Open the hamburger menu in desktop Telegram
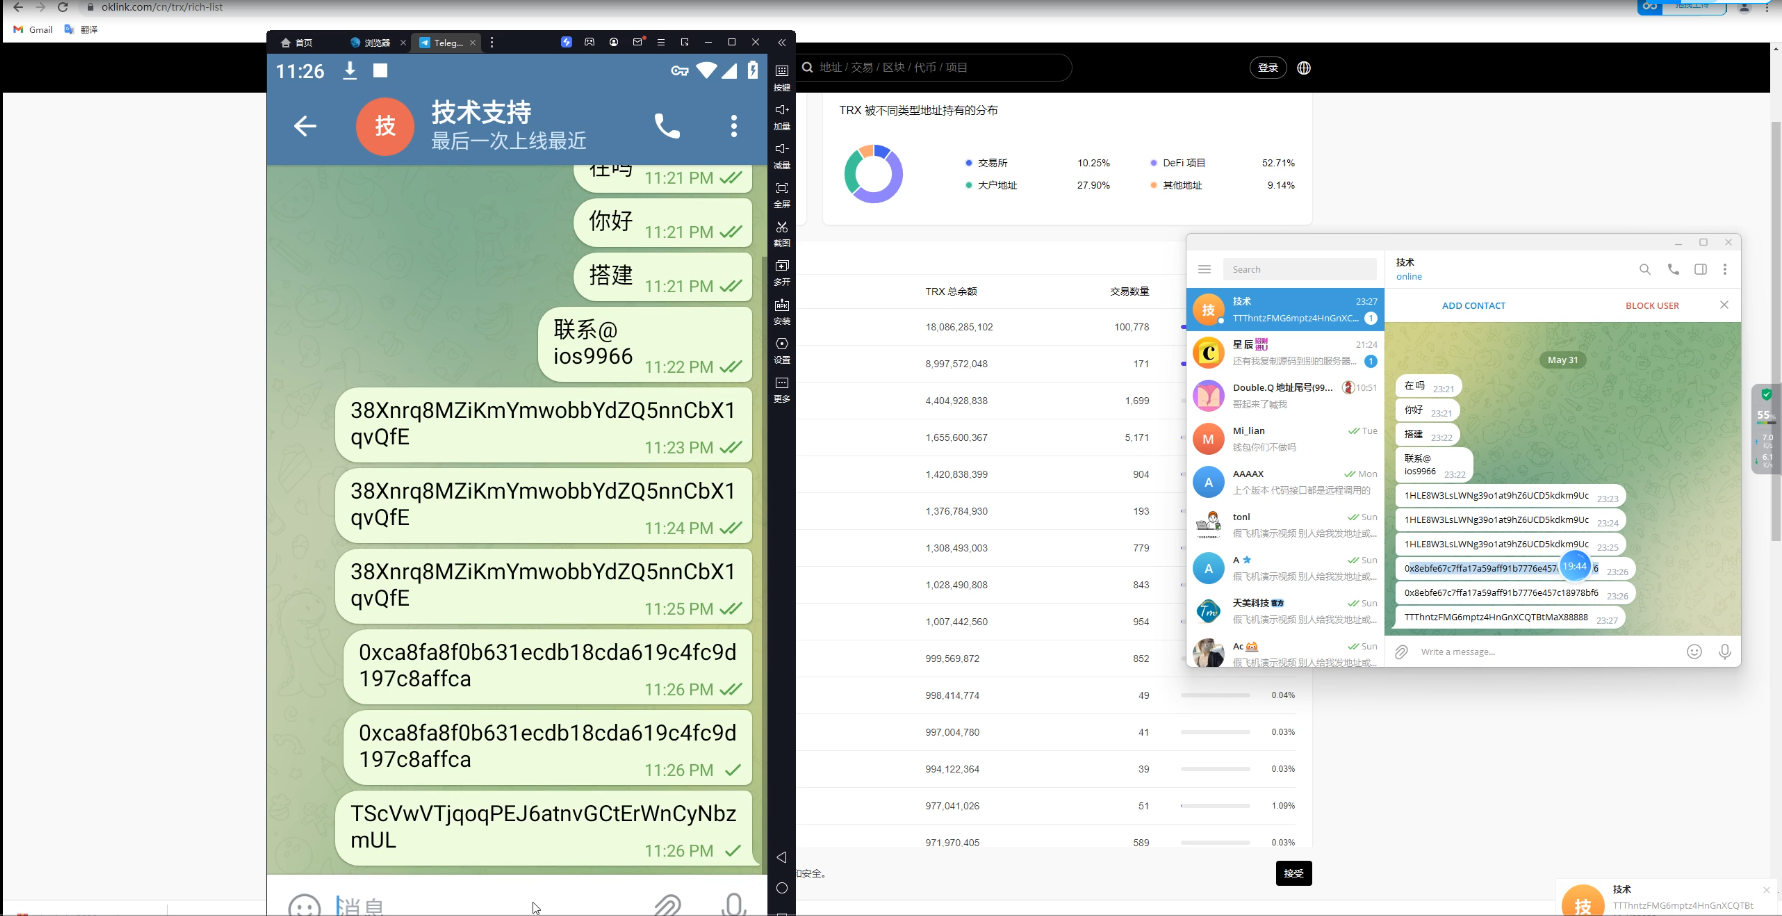1782x916 pixels. [1204, 269]
